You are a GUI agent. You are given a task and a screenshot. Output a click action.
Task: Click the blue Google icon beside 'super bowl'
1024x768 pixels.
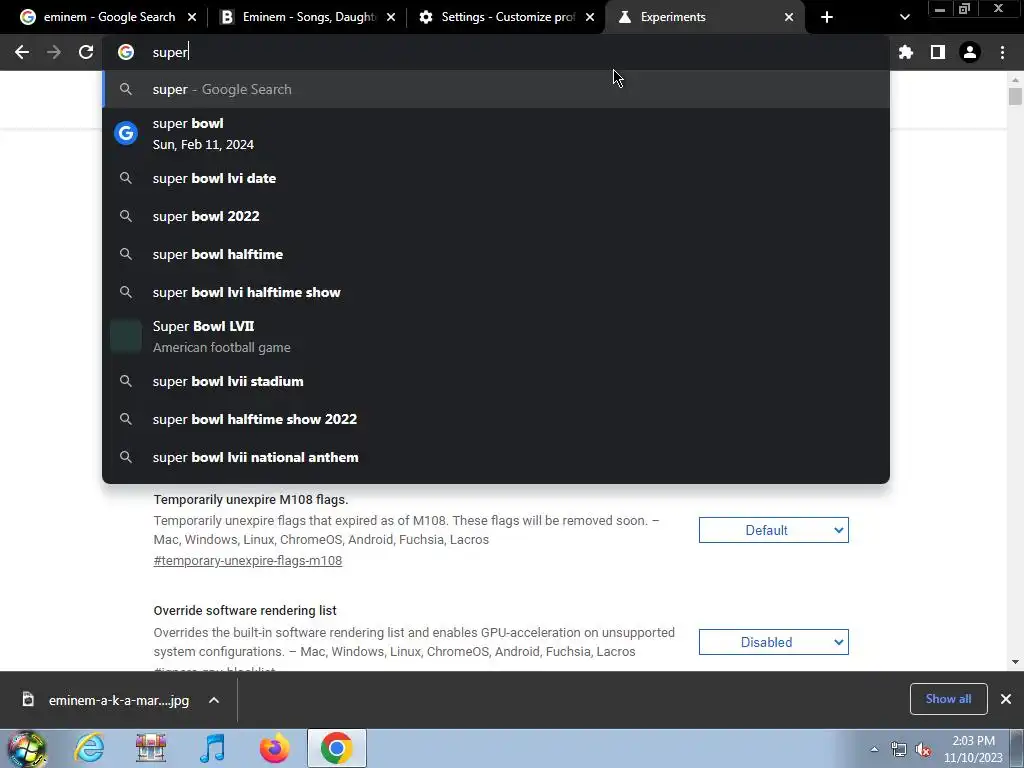(x=126, y=133)
